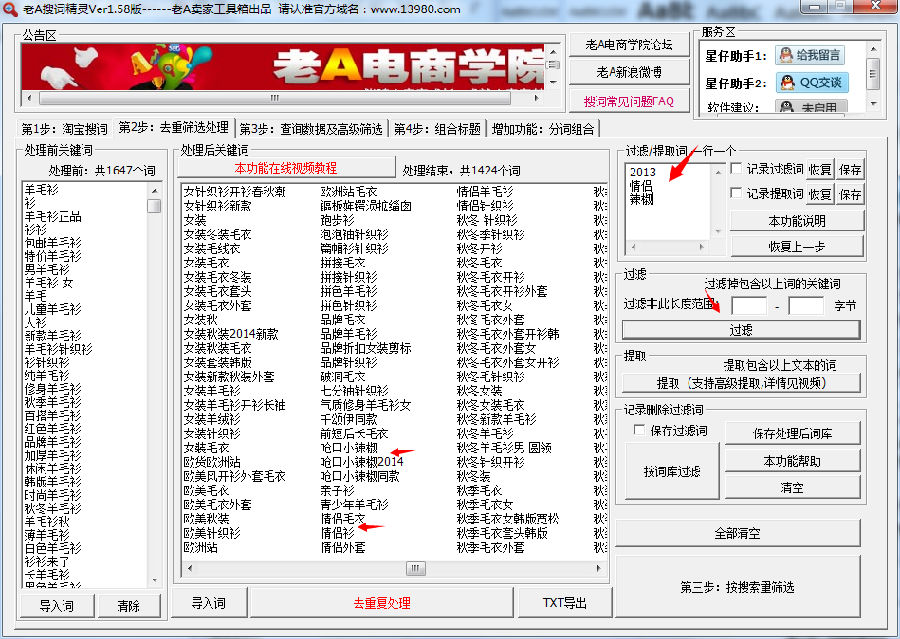Tick the 保存过滤词 checkbox
900x639 pixels.
[639, 429]
